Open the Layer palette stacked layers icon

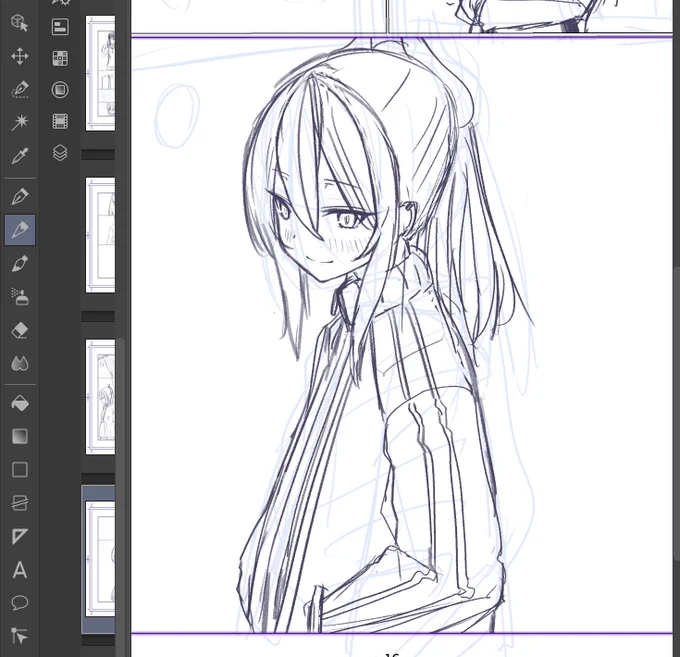[60, 153]
